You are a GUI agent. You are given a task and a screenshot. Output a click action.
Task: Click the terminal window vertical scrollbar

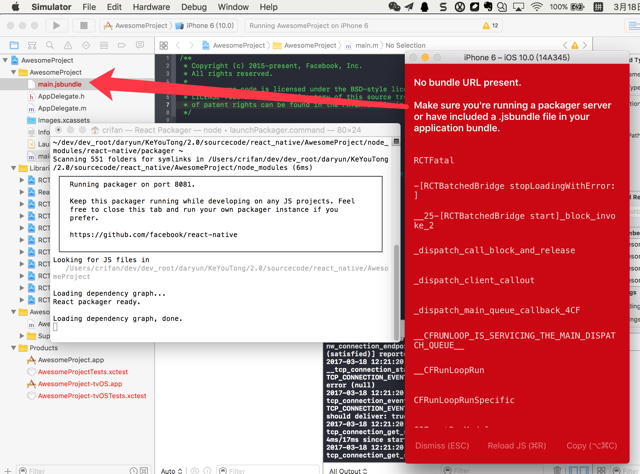point(396,293)
